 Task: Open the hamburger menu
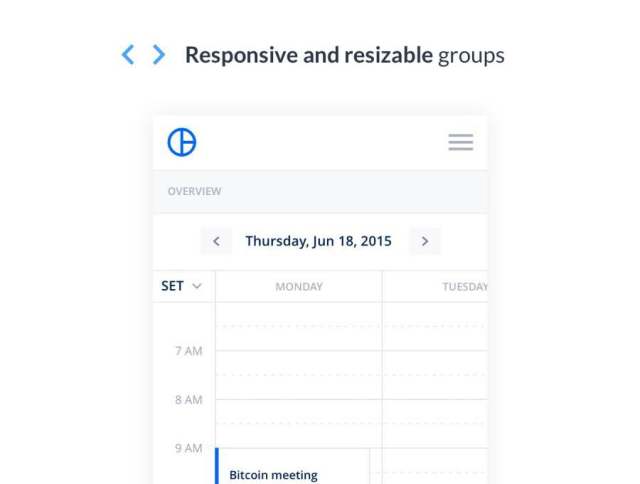point(461,142)
